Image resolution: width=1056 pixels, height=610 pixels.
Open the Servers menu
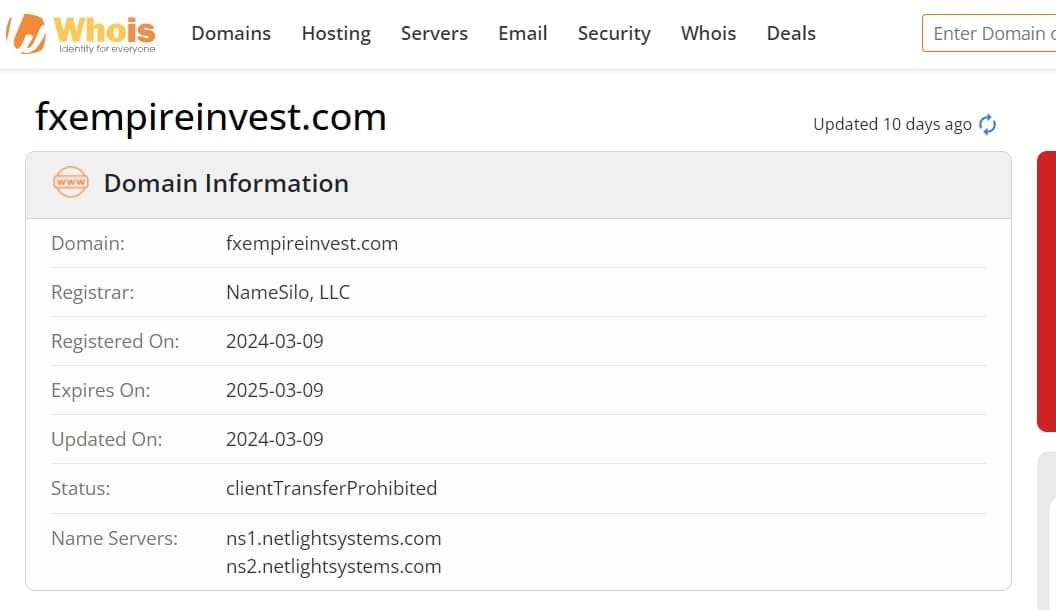pyautogui.click(x=434, y=34)
